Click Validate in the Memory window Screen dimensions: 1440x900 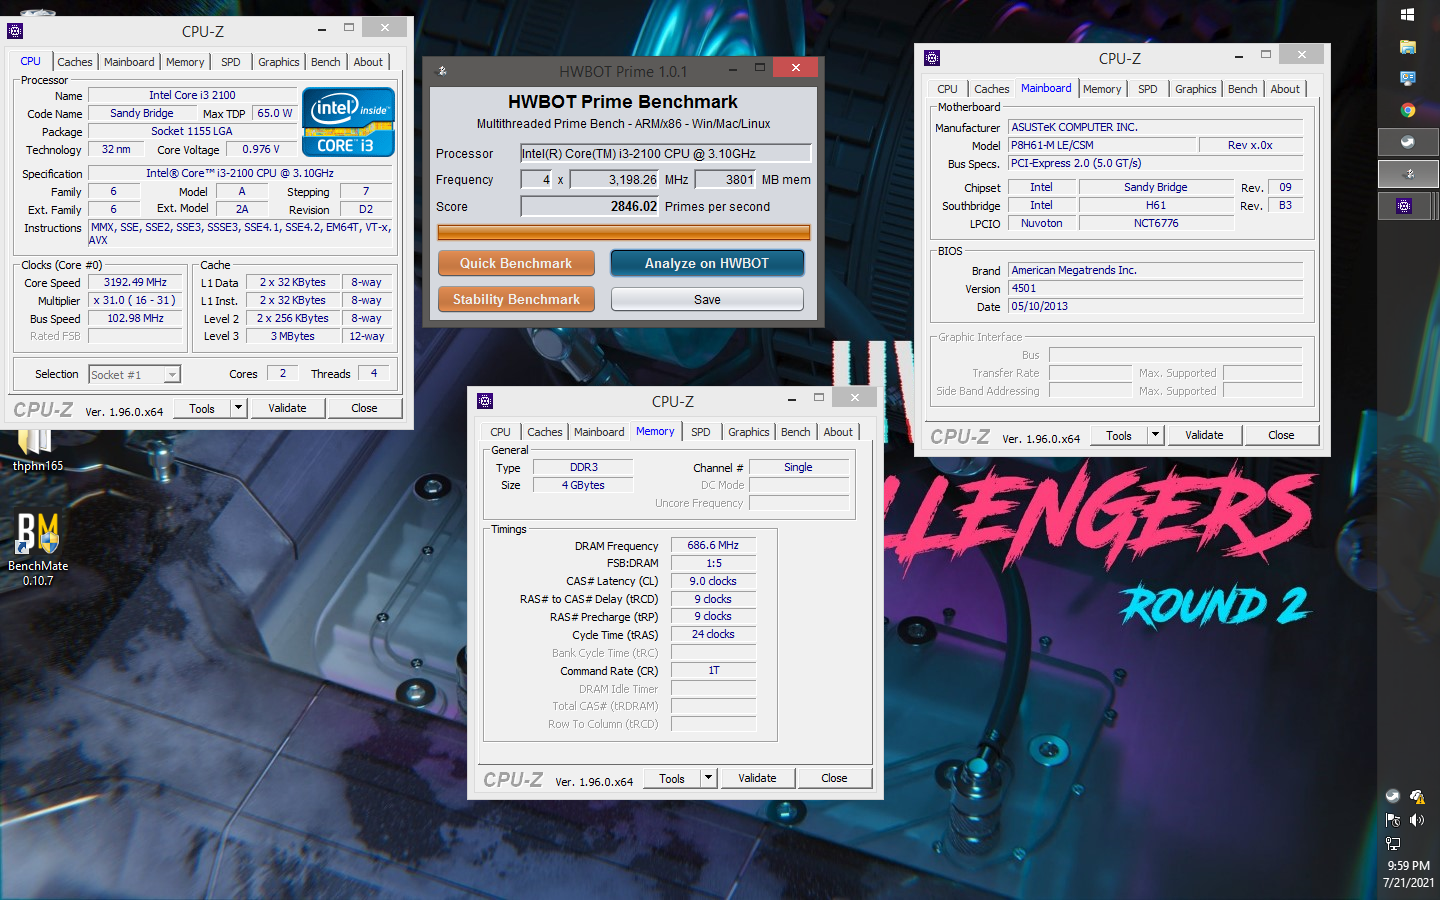(757, 778)
